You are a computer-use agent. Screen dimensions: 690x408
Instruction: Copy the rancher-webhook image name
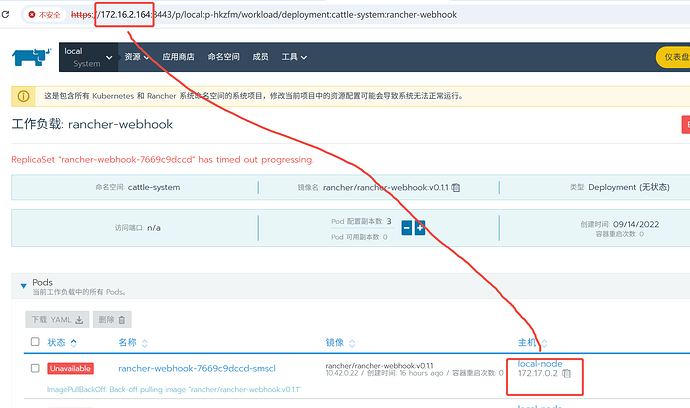pos(456,187)
